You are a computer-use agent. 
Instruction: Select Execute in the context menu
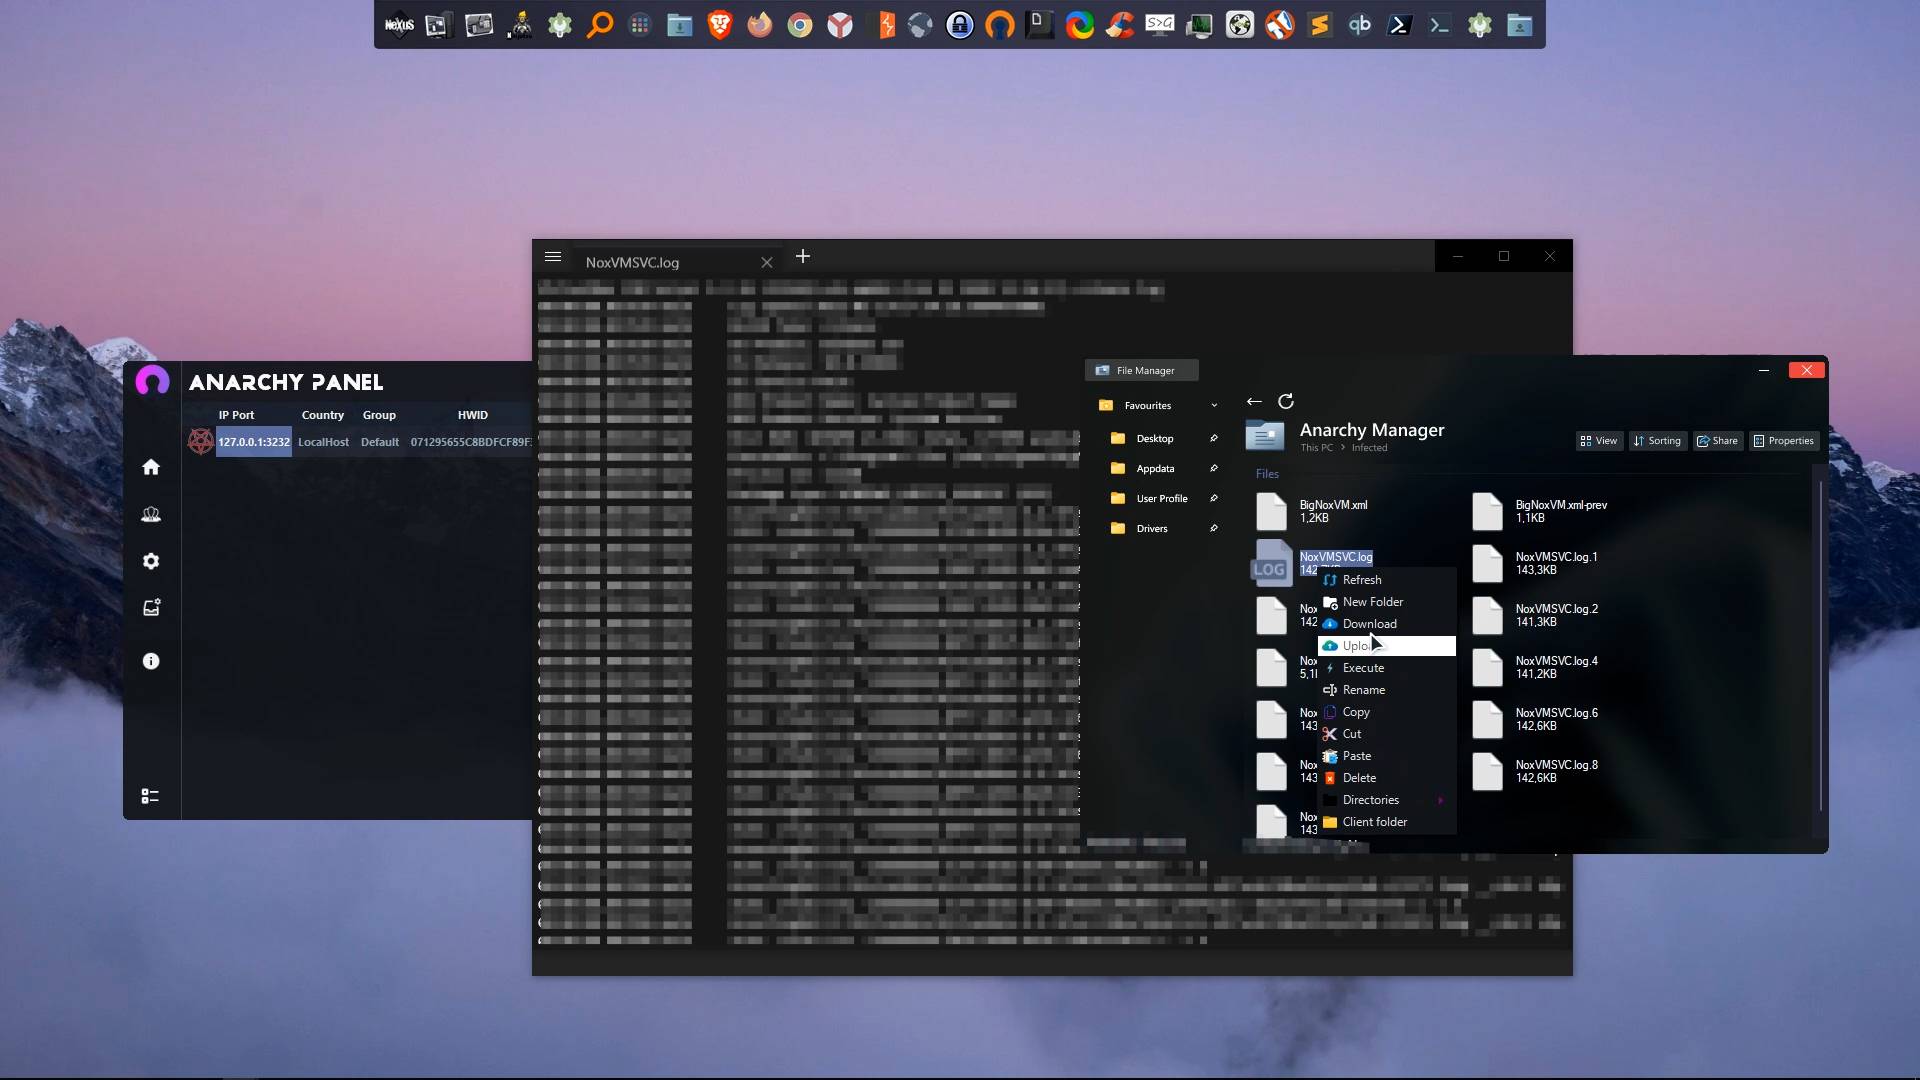[1363, 668]
